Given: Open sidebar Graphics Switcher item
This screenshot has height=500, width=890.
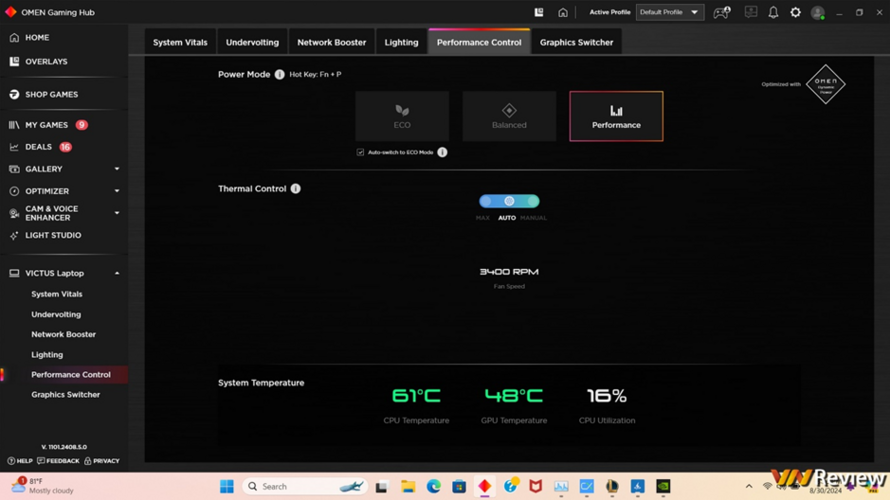Looking at the screenshot, I should pos(65,394).
